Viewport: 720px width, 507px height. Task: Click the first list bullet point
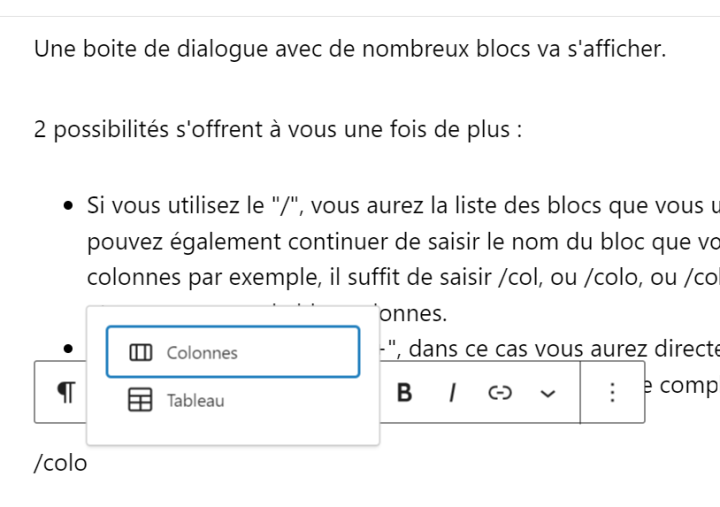pyautogui.click(x=68, y=205)
